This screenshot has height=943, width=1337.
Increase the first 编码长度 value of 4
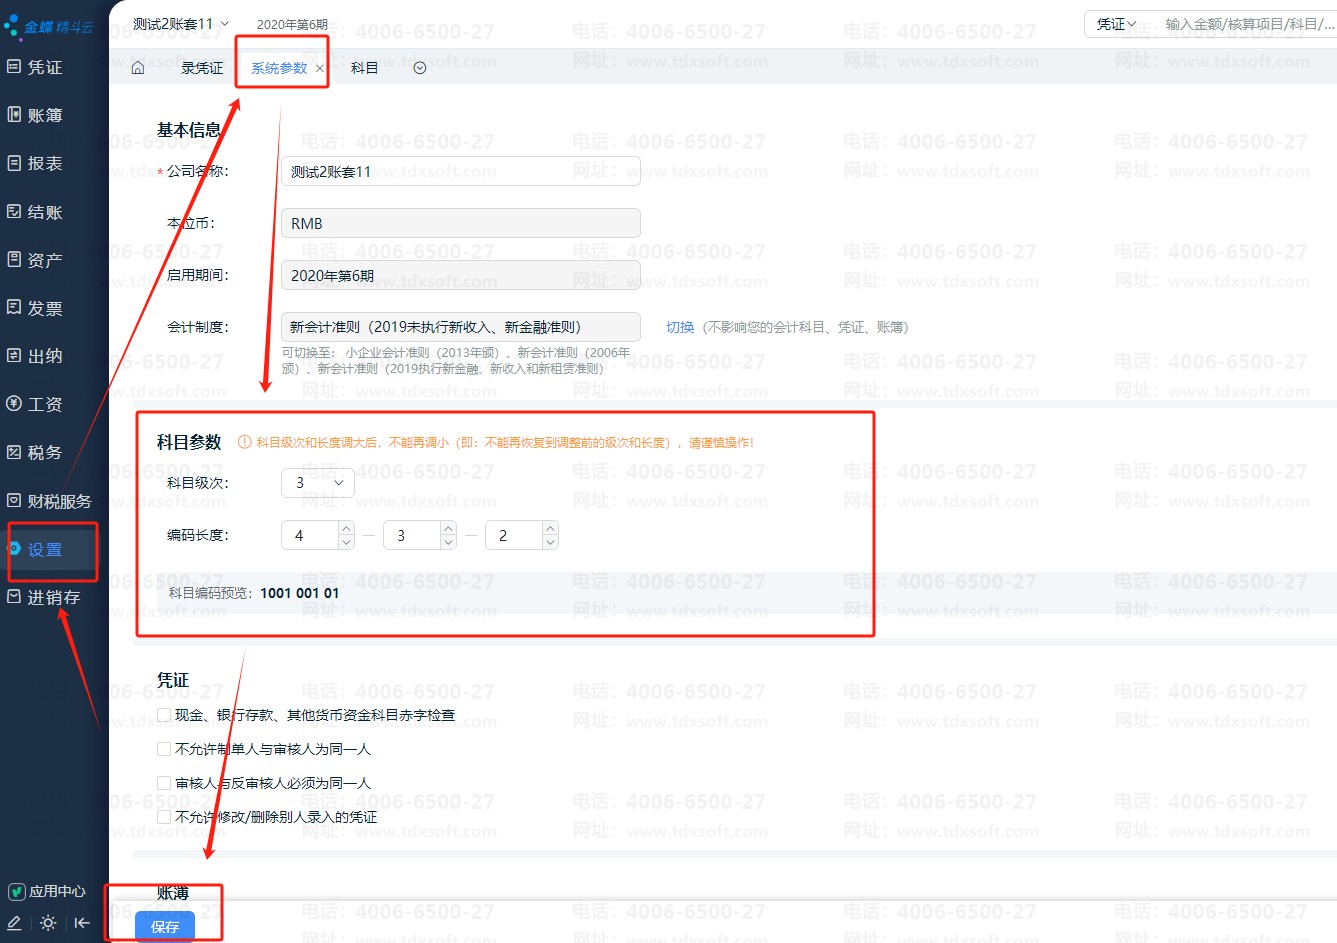[x=346, y=529]
